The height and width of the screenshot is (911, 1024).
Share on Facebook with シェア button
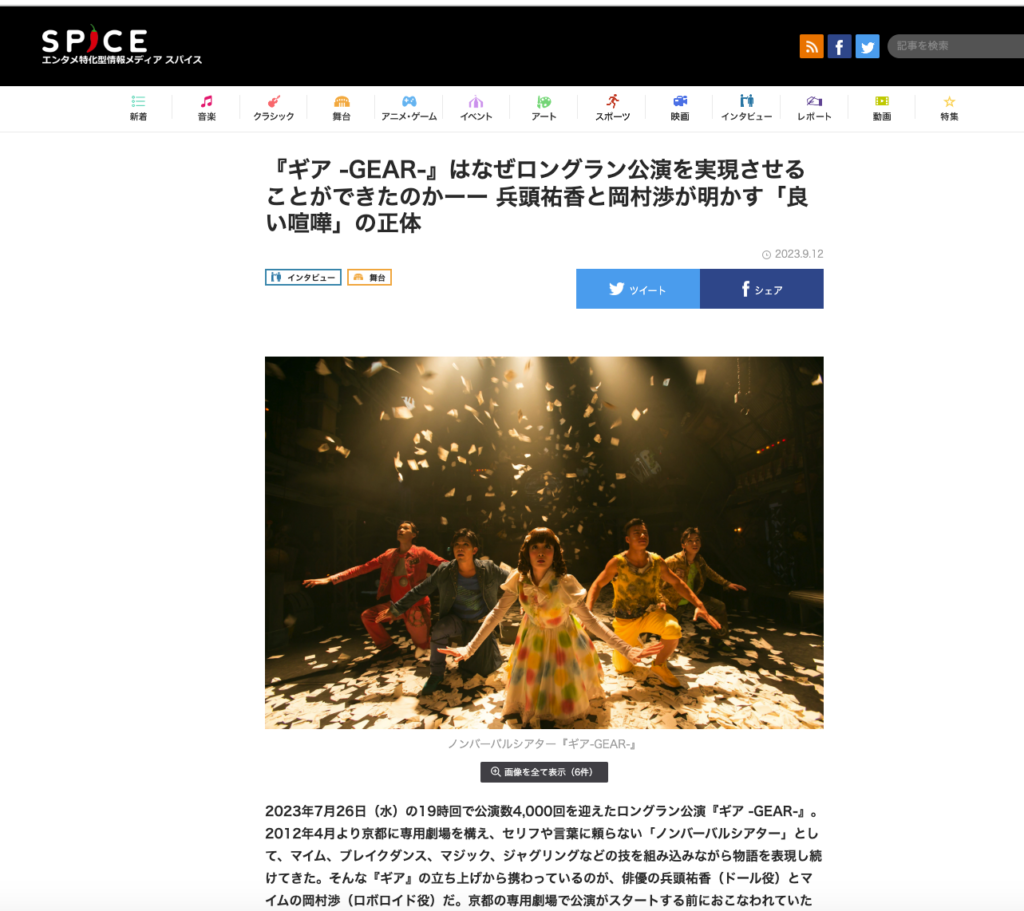pyautogui.click(x=761, y=289)
